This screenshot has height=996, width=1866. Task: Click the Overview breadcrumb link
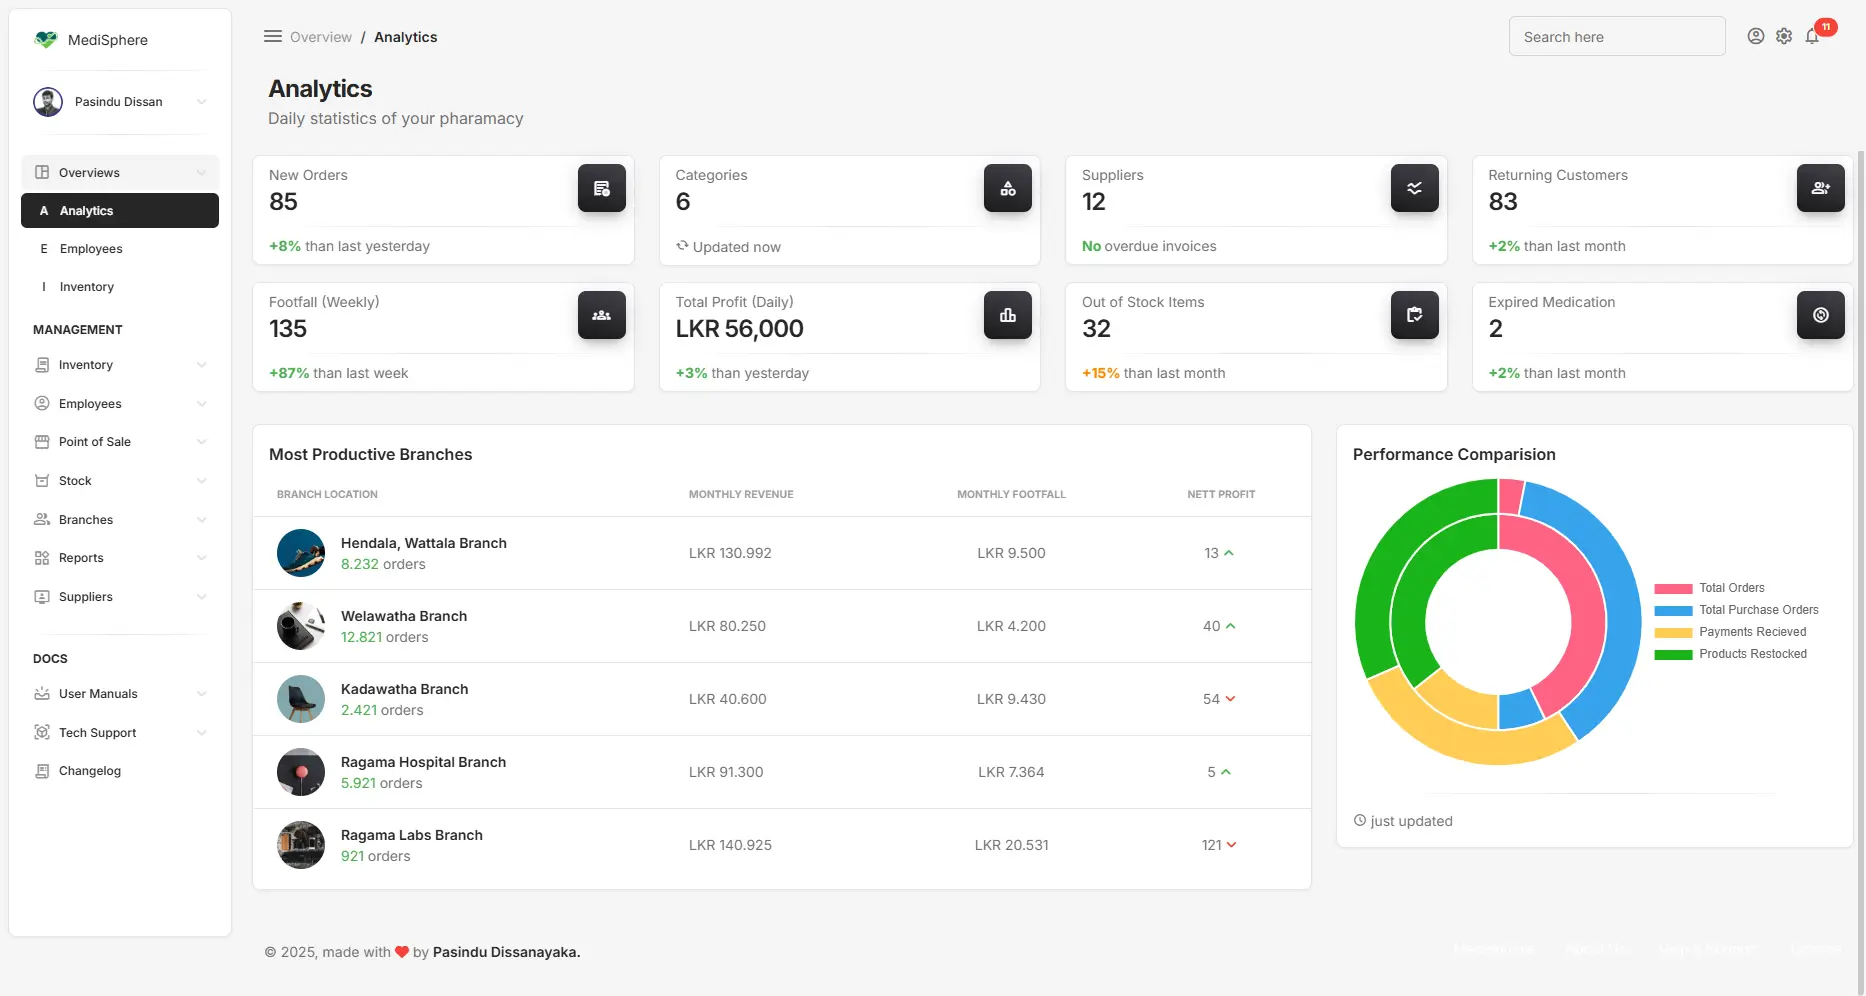[321, 37]
